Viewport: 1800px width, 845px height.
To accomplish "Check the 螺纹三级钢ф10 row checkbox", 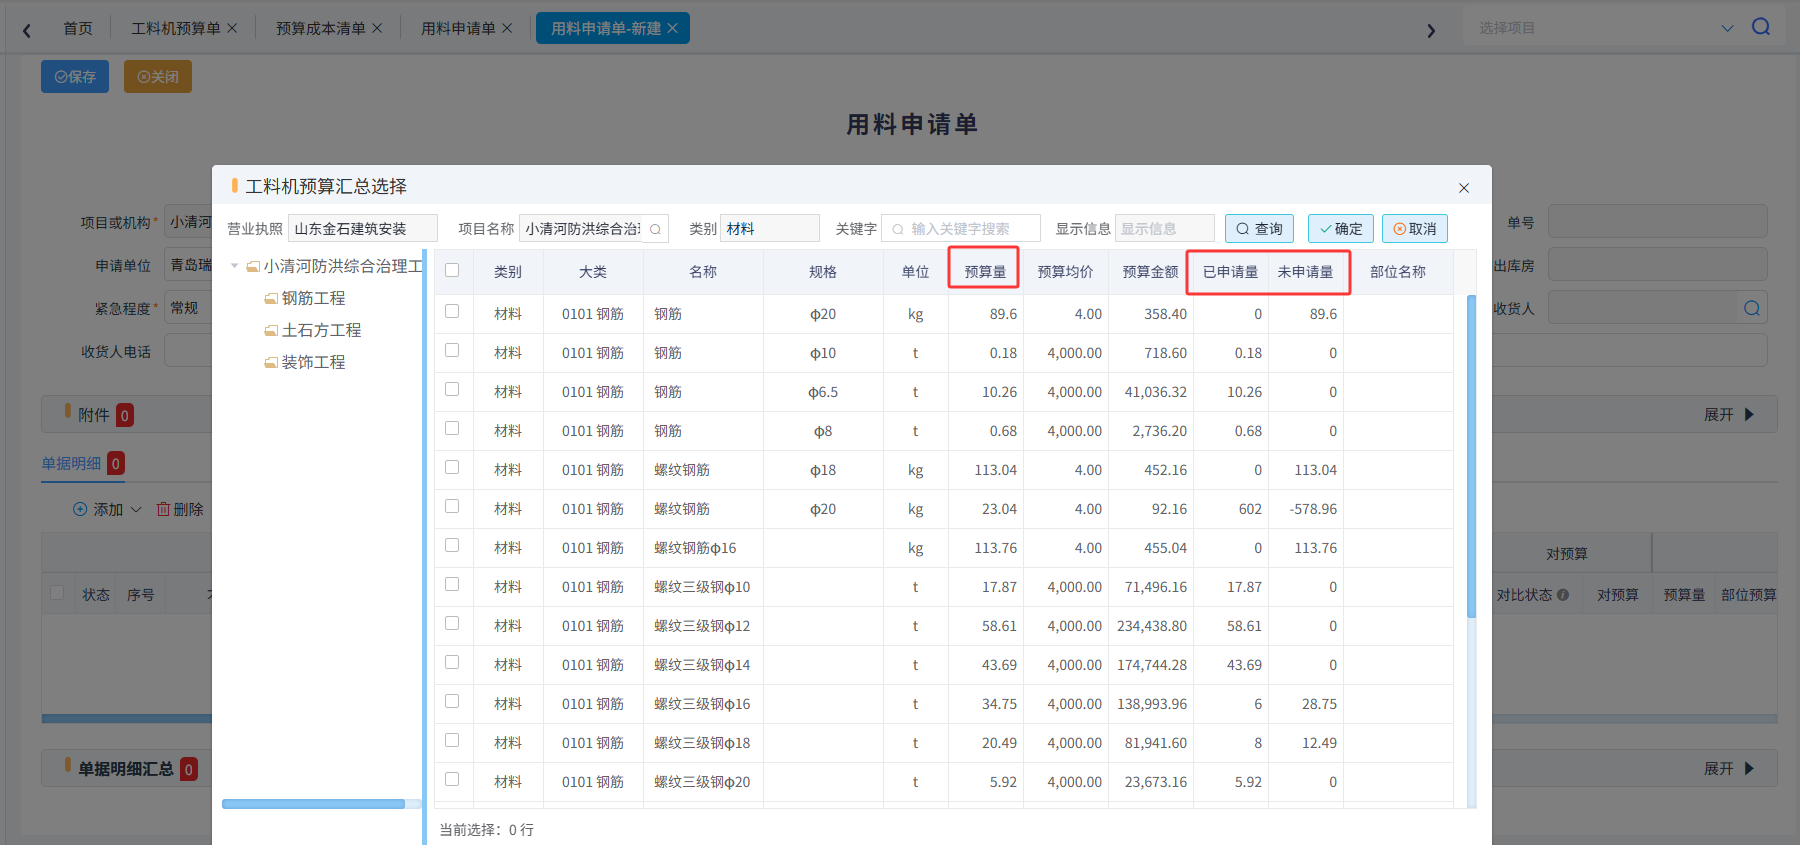I will (452, 584).
